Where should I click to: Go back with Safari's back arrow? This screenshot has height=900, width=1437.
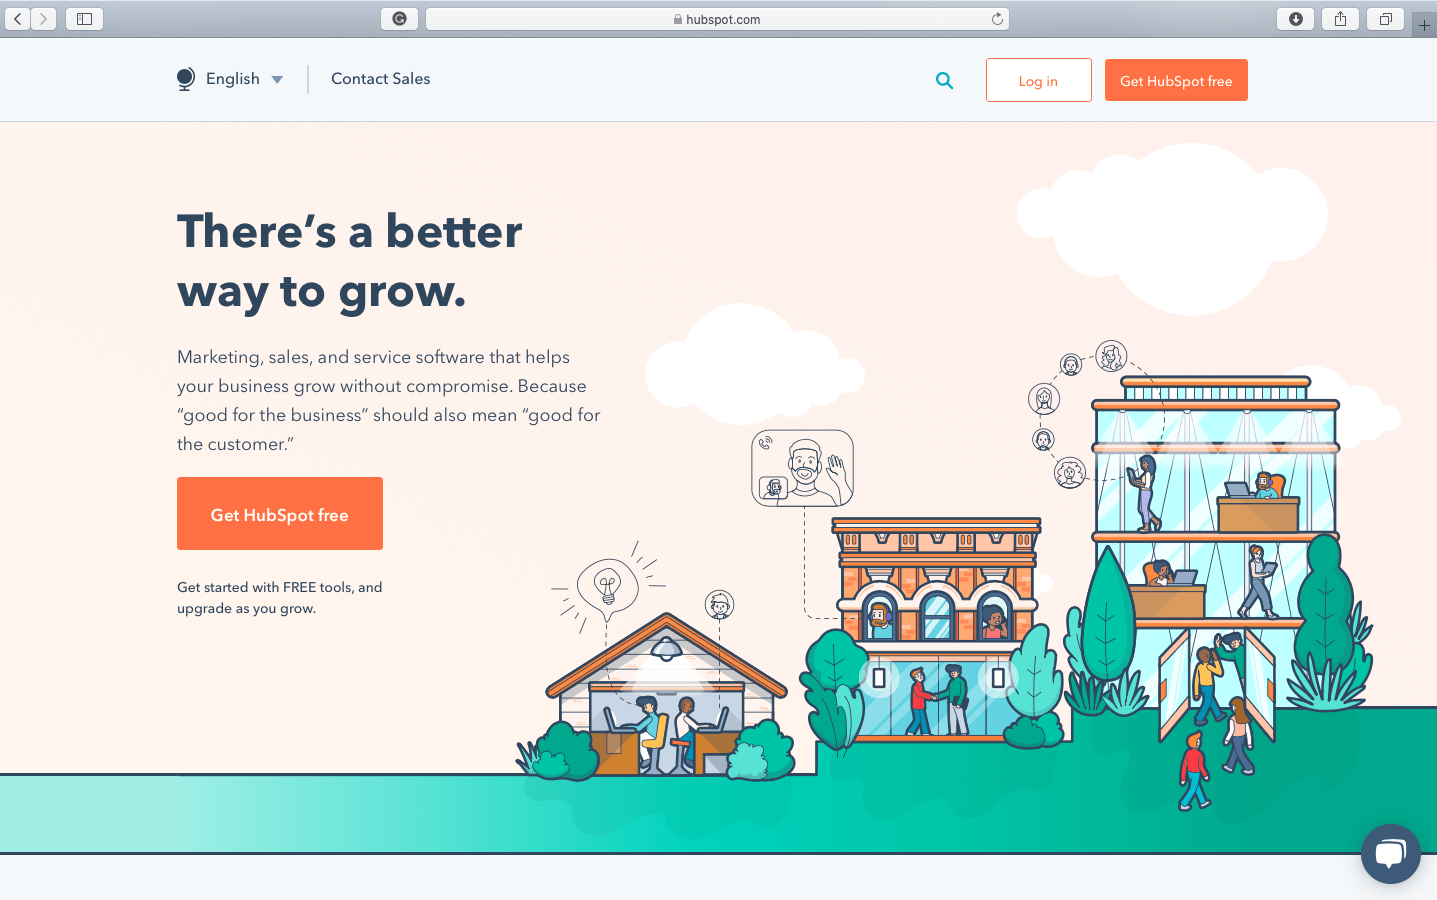coord(18,19)
